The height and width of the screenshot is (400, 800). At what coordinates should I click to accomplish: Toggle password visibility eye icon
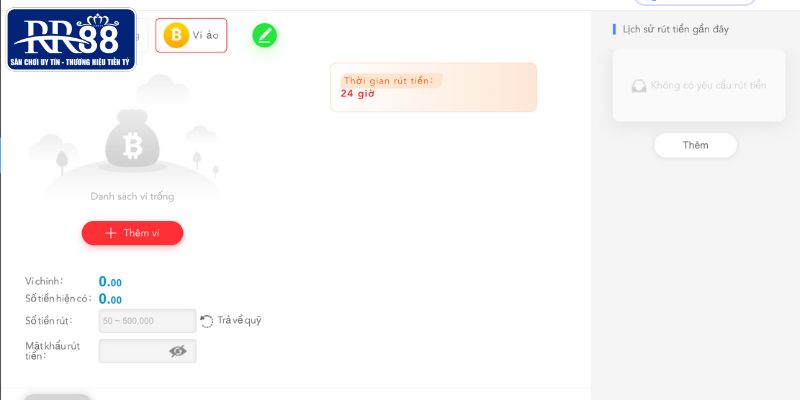pos(178,351)
